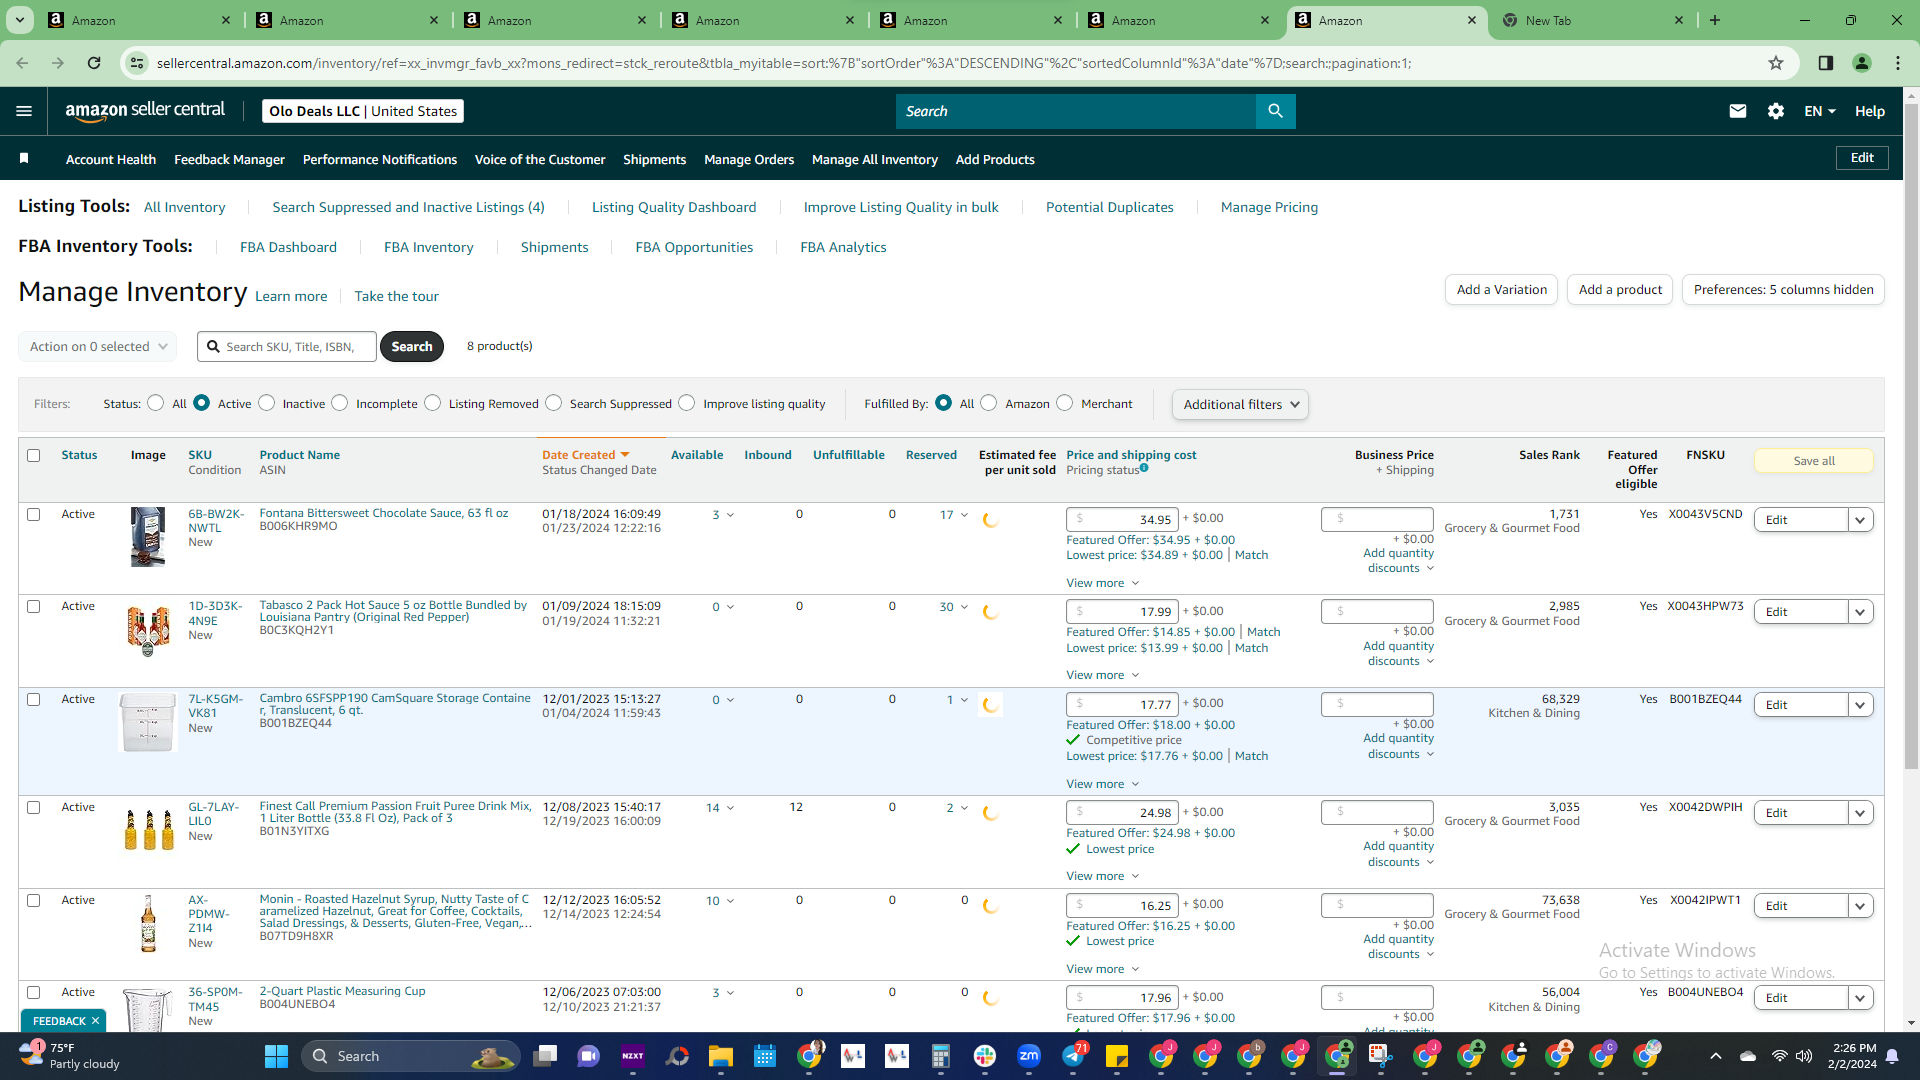This screenshot has width=1920, height=1080.
Task: Open Zoom from the taskbar
Action: point(1029,1056)
